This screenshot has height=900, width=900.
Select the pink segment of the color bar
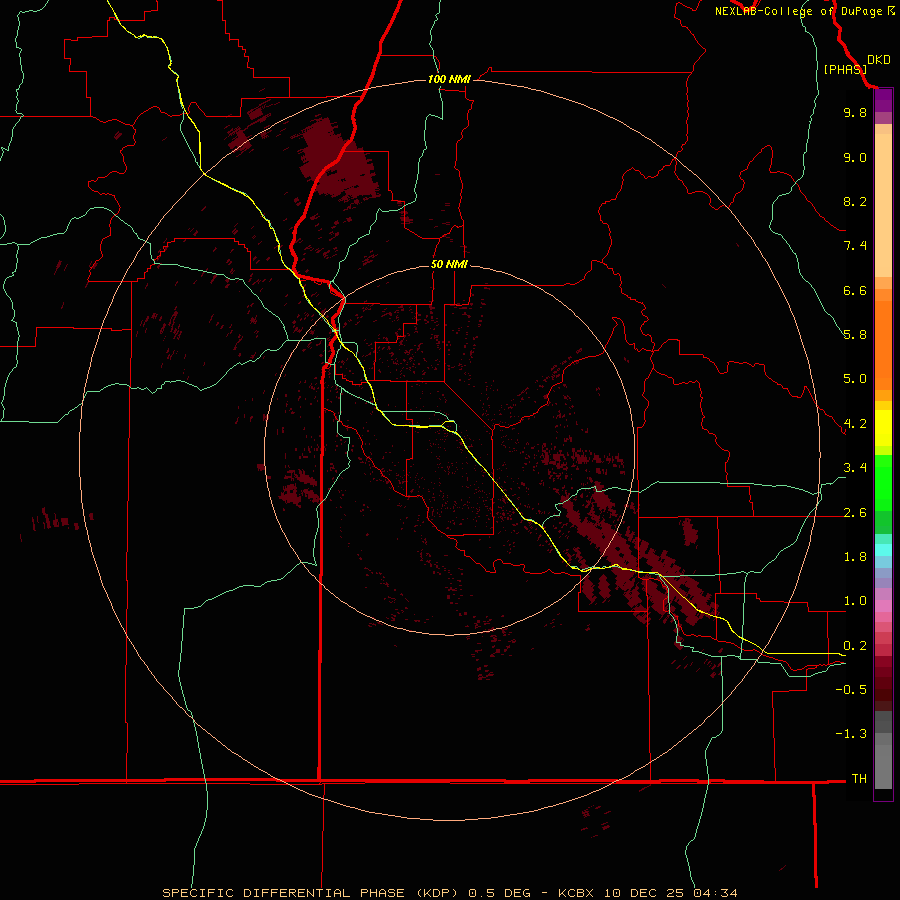tap(883, 605)
